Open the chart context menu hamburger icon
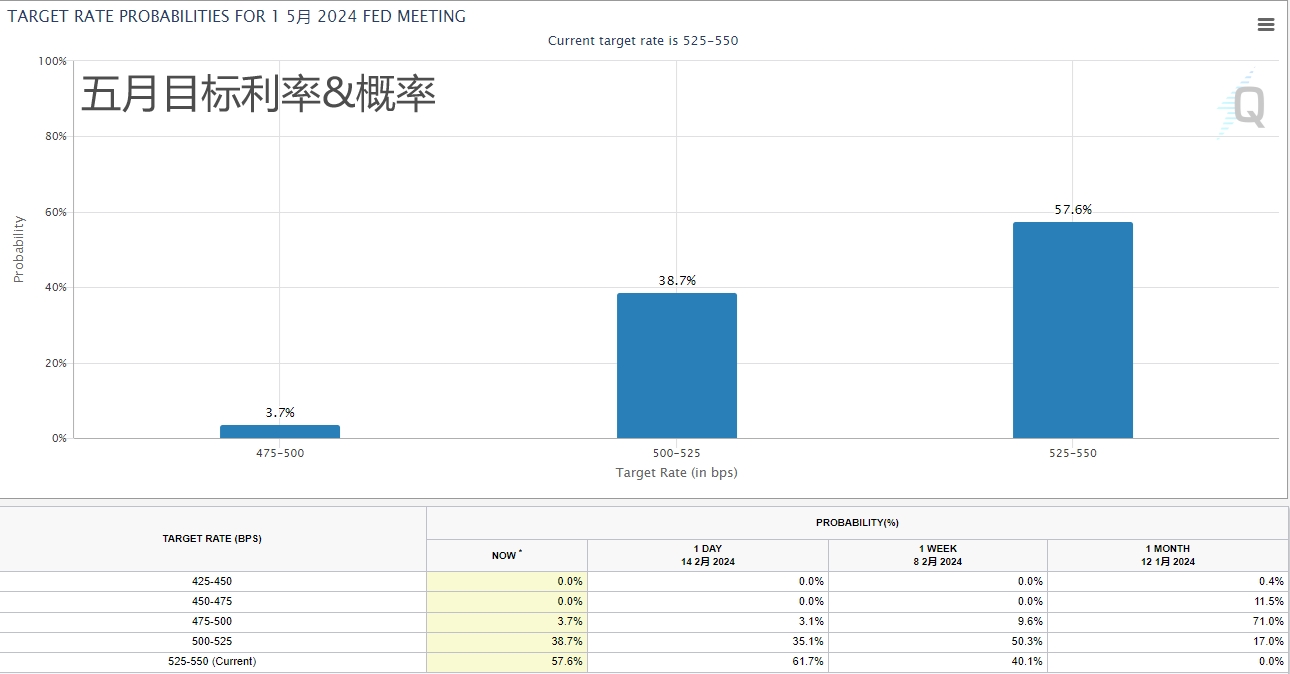The image size is (1290, 674). pos(1266,26)
